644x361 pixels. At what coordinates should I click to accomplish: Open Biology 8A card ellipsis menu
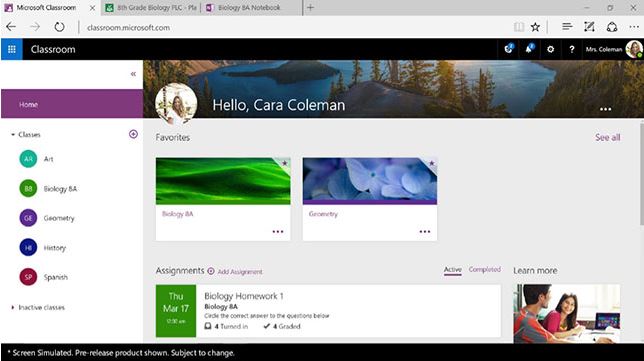tap(278, 232)
